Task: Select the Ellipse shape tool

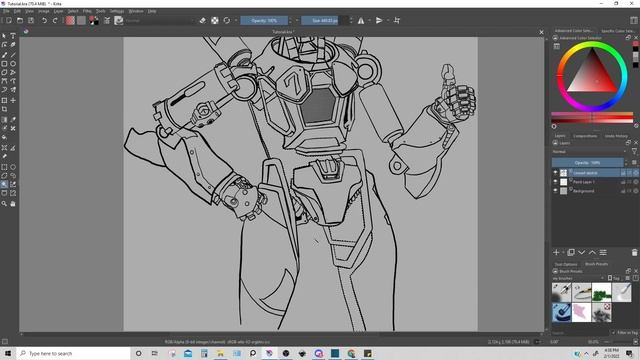Action: [x=13, y=64]
